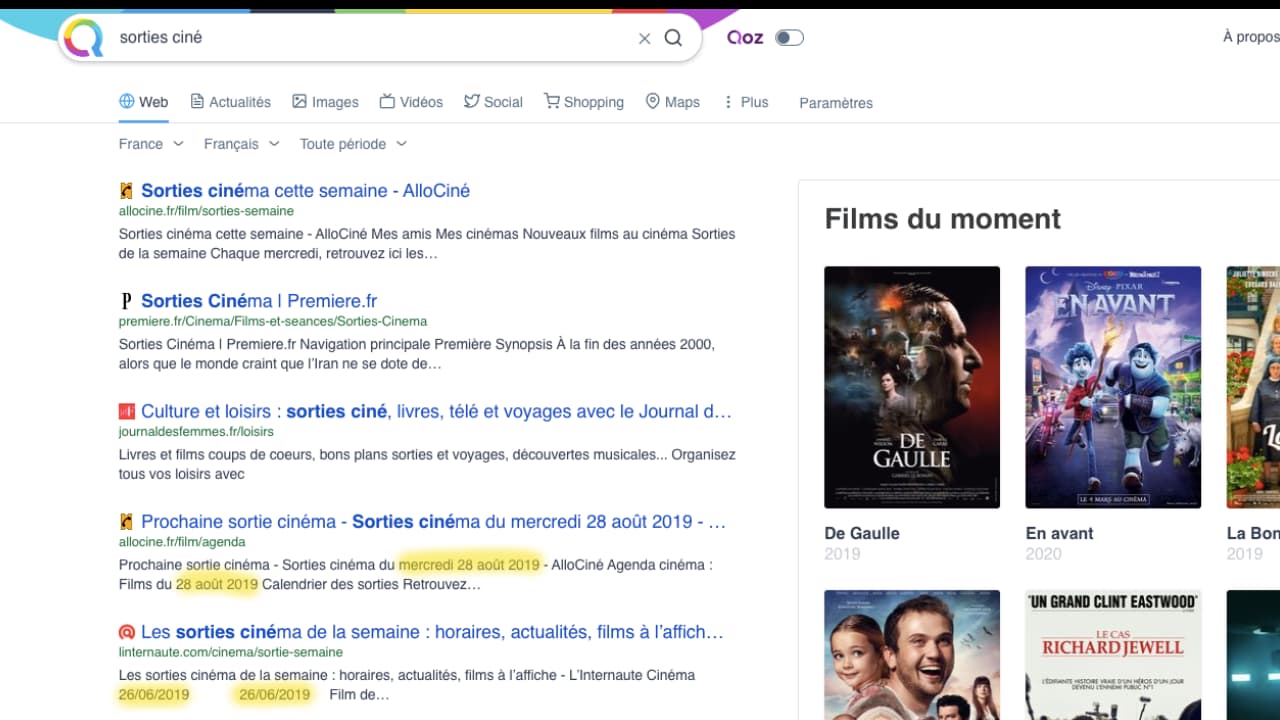
Task: Click the allocine.fr/film/sorties-semaine URL
Action: click(x=206, y=211)
